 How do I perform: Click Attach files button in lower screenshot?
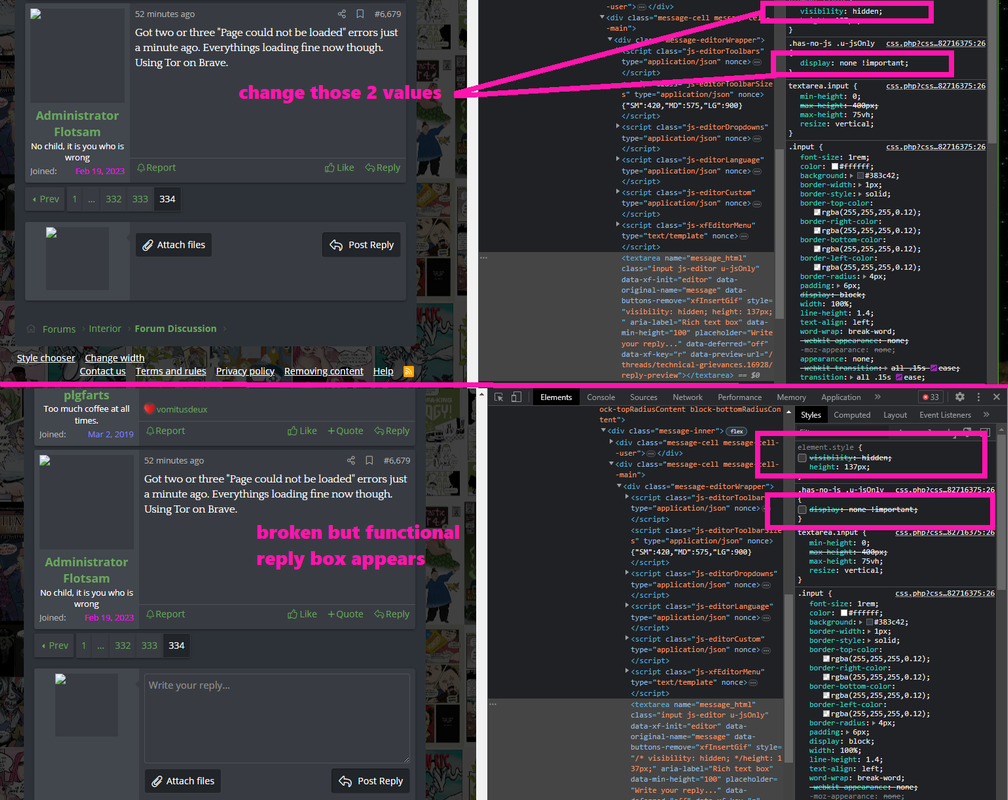tap(183, 781)
